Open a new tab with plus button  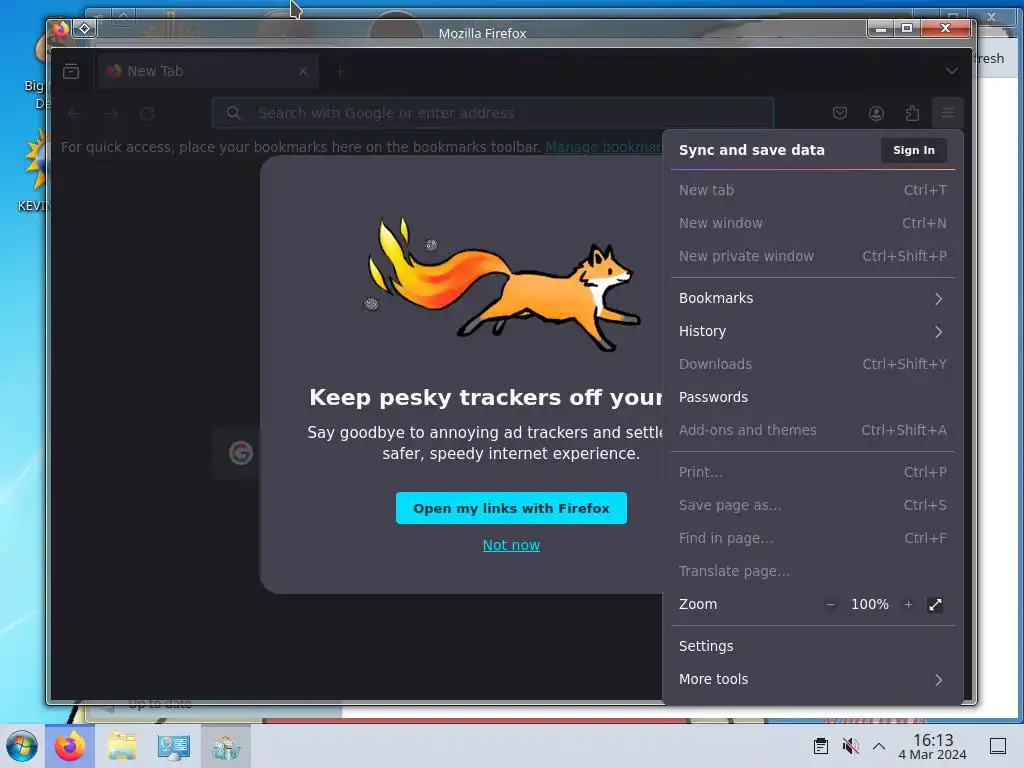click(339, 71)
